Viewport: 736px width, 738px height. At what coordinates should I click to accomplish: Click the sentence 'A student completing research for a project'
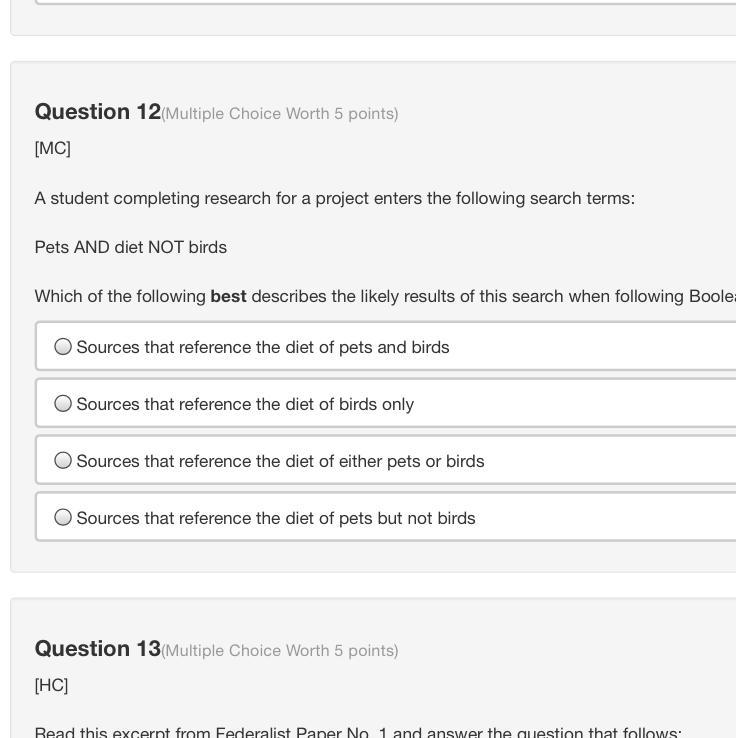[335, 198]
